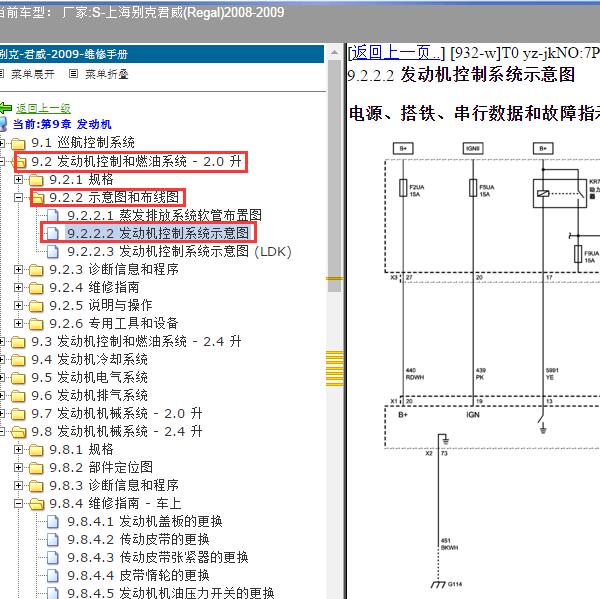The height and width of the screenshot is (599, 600).
Task: Click the IGN power box in diagram
Action: pyautogui.click(x=473, y=148)
